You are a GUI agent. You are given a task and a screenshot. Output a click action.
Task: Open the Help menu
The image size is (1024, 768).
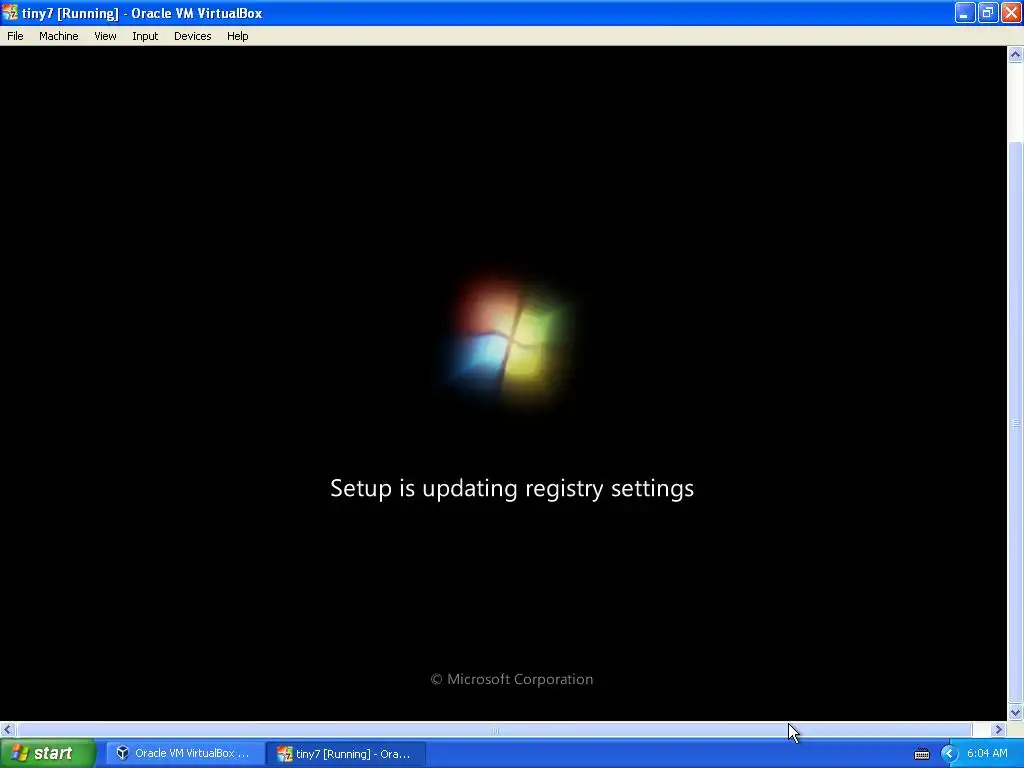coord(237,36)
